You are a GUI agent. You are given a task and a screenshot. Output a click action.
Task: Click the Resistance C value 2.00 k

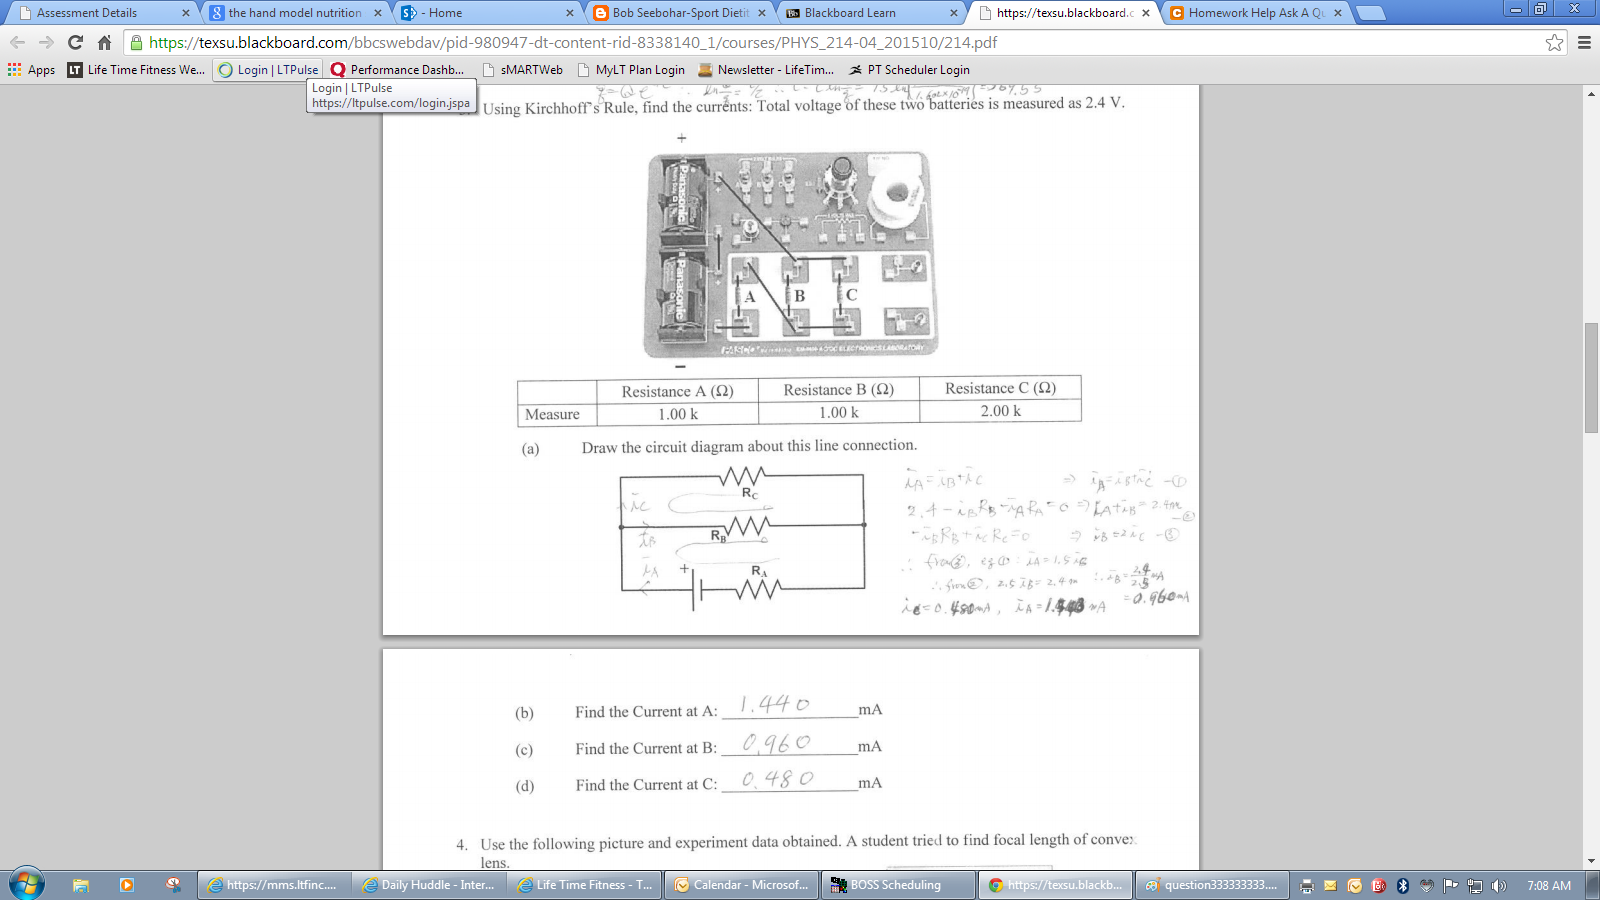tap(1000, 411)
